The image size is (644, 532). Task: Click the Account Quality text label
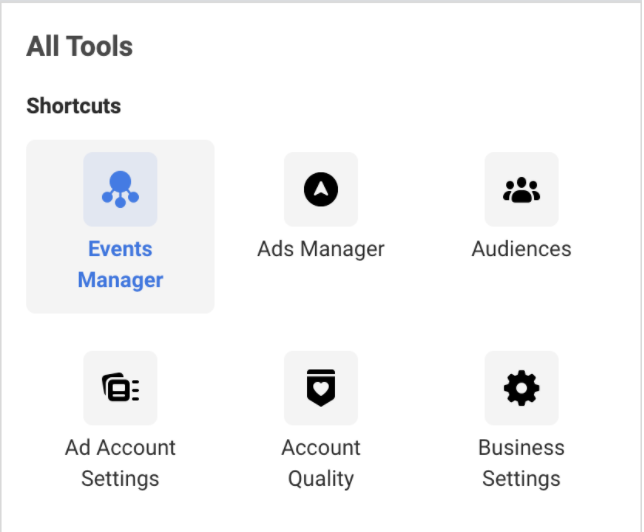click(321, 463)
